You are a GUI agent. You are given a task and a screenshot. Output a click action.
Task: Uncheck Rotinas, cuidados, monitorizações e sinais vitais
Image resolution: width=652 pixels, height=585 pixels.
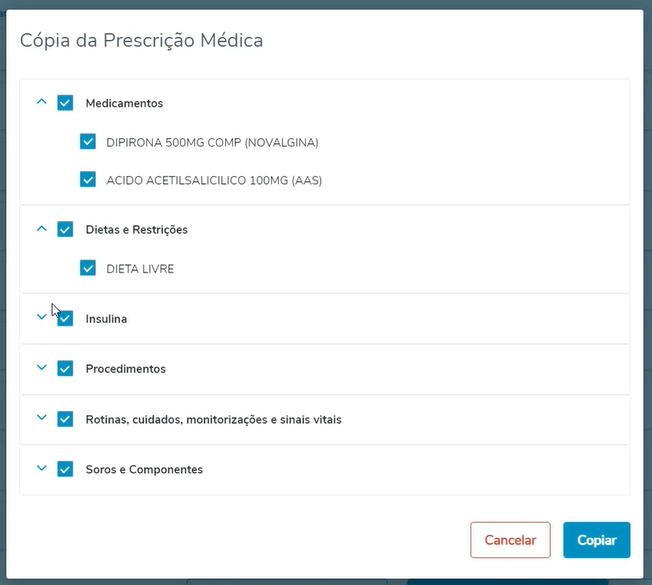[x=65, y=419]
